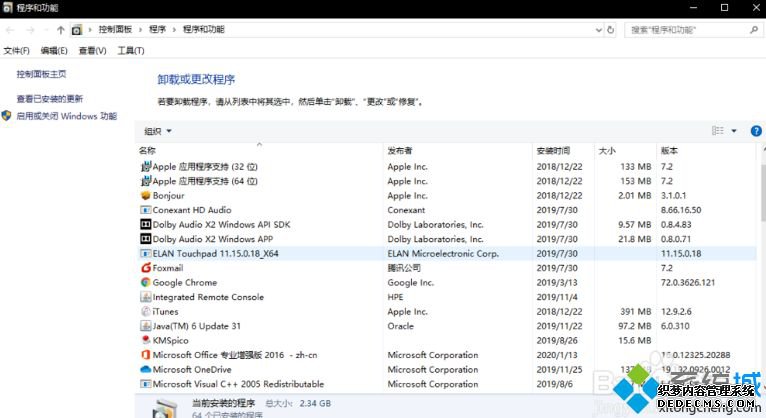Click the forward navigation arrow
The height and width of the screenshot is (418, 766).
pyautogui.click(x=30, y=30)
